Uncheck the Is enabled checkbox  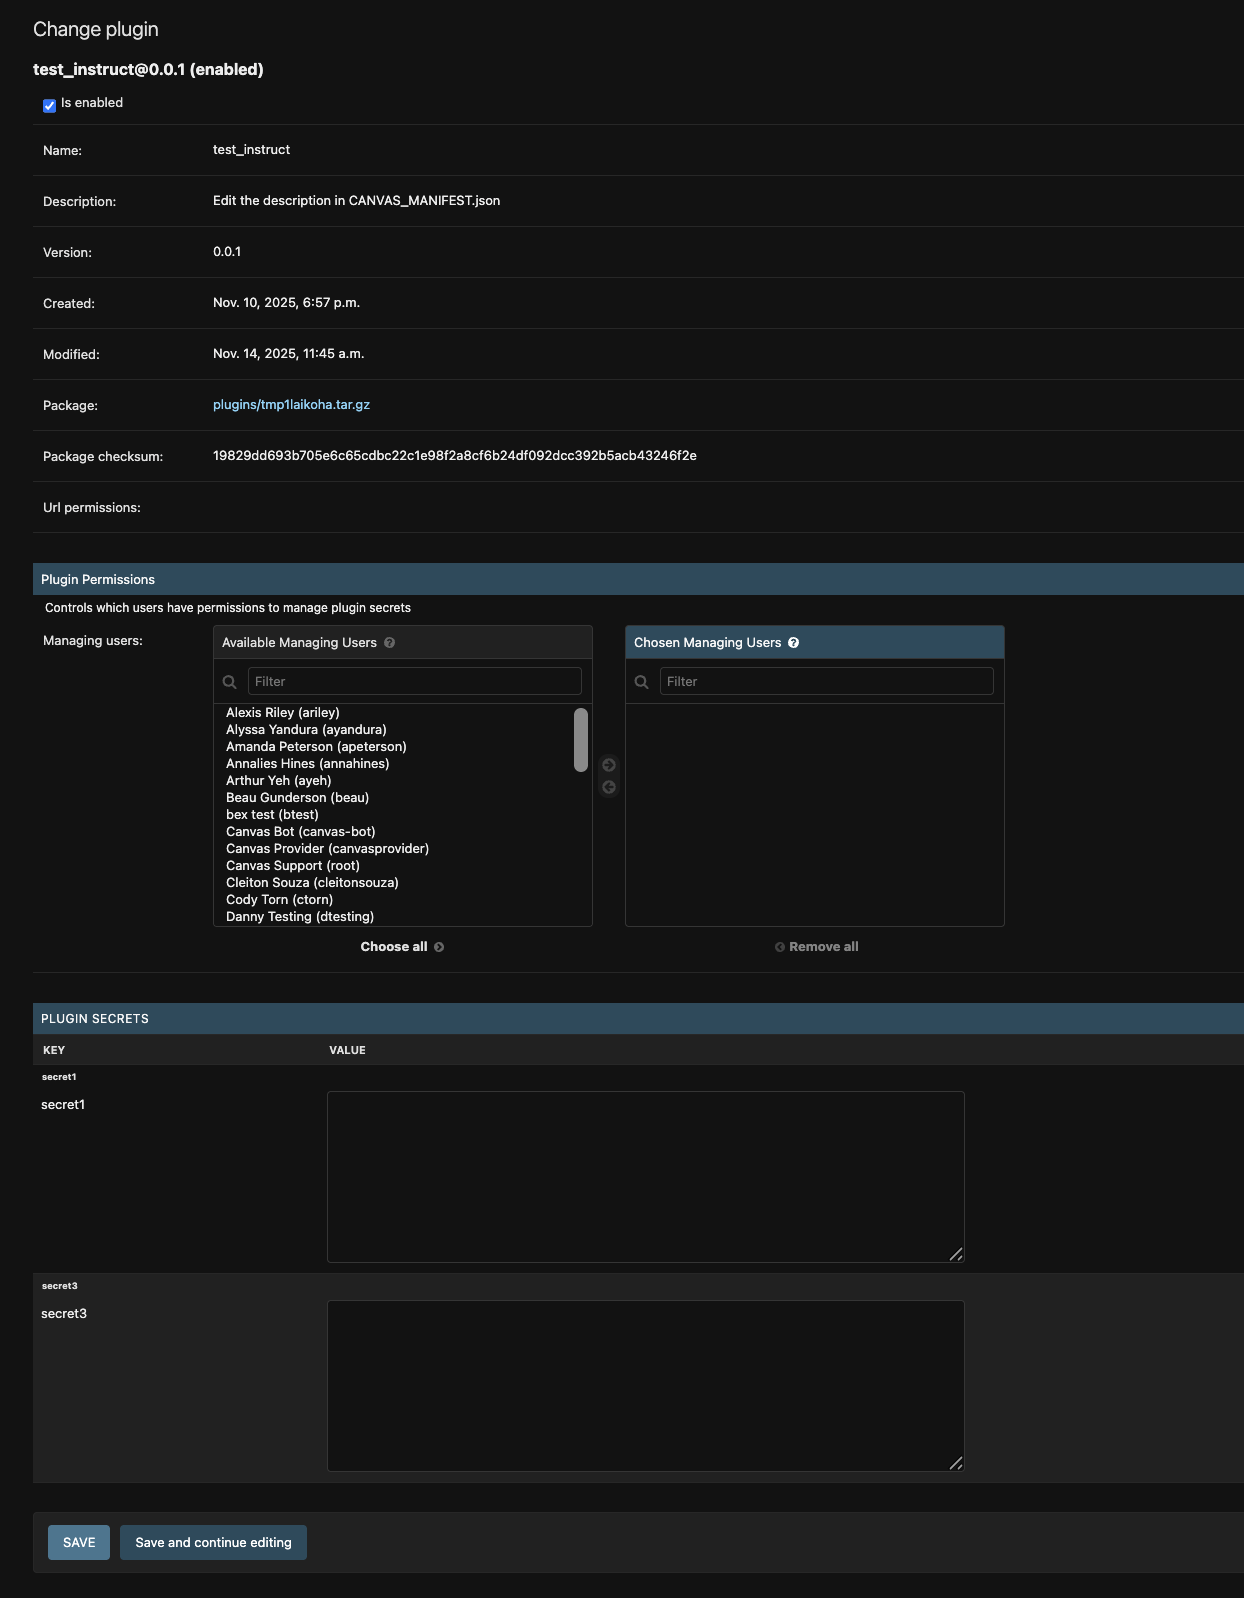[x=49, y=105]
